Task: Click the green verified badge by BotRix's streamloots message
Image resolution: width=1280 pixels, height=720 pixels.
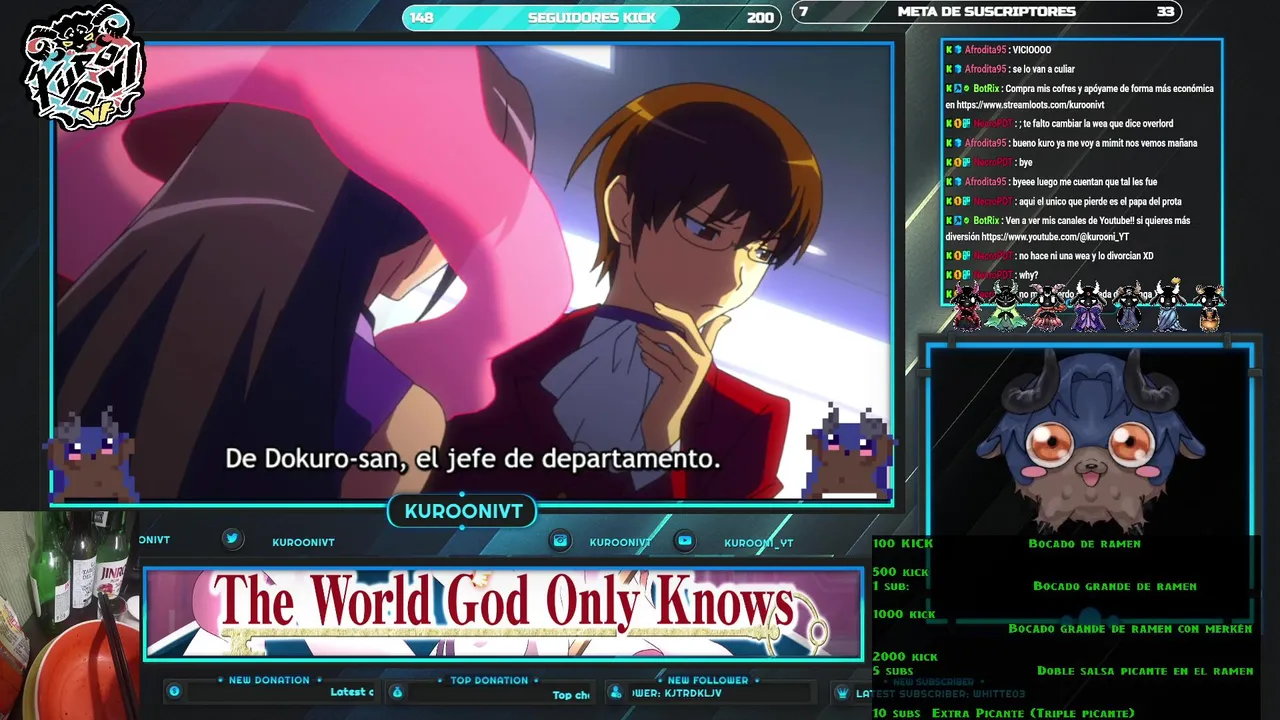Action: 967,89
